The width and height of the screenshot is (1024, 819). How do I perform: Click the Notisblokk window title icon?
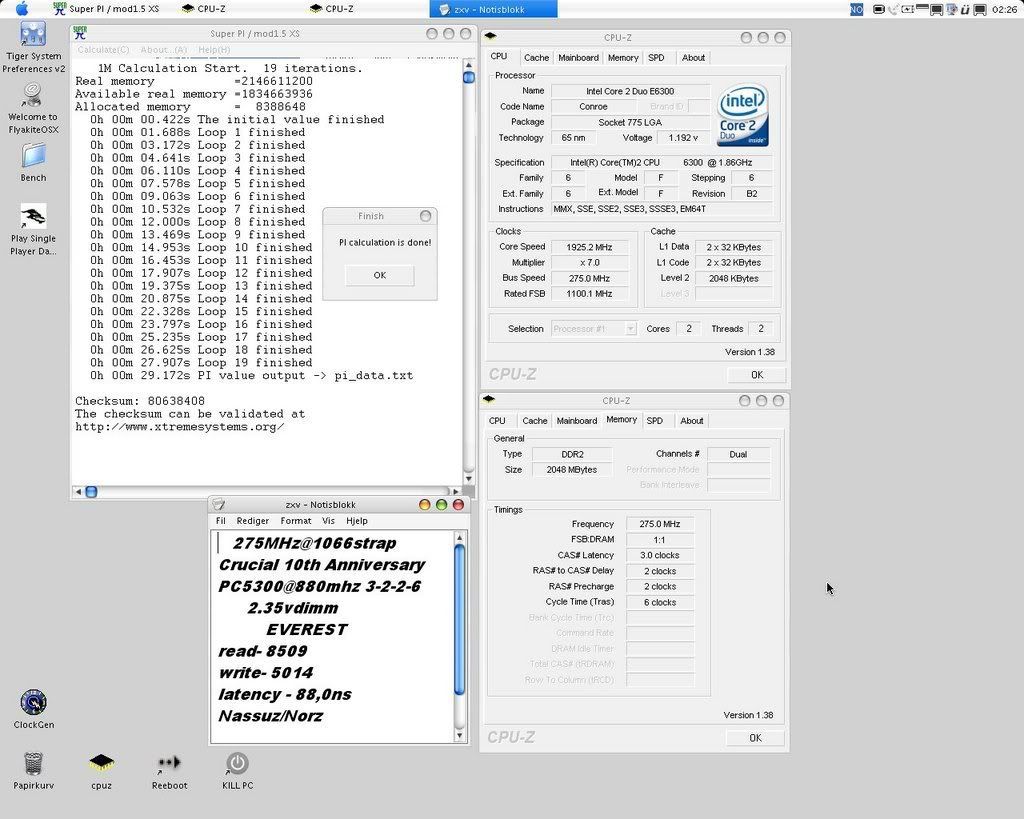pyautogui.click(x=219, y=504)
